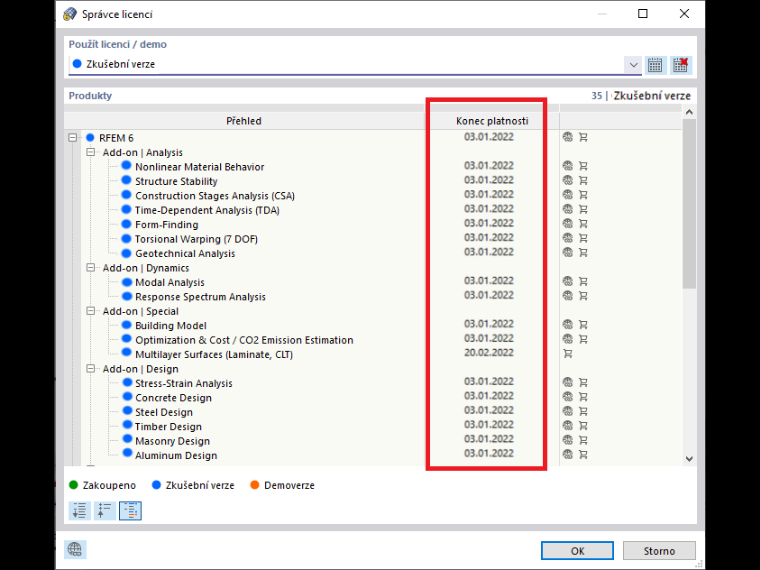Click the 20.02.2022 expiry date cell
Image resolution: width=760 pixels, height=570 pixels.
pyautogui.click(x=489, y=352)
